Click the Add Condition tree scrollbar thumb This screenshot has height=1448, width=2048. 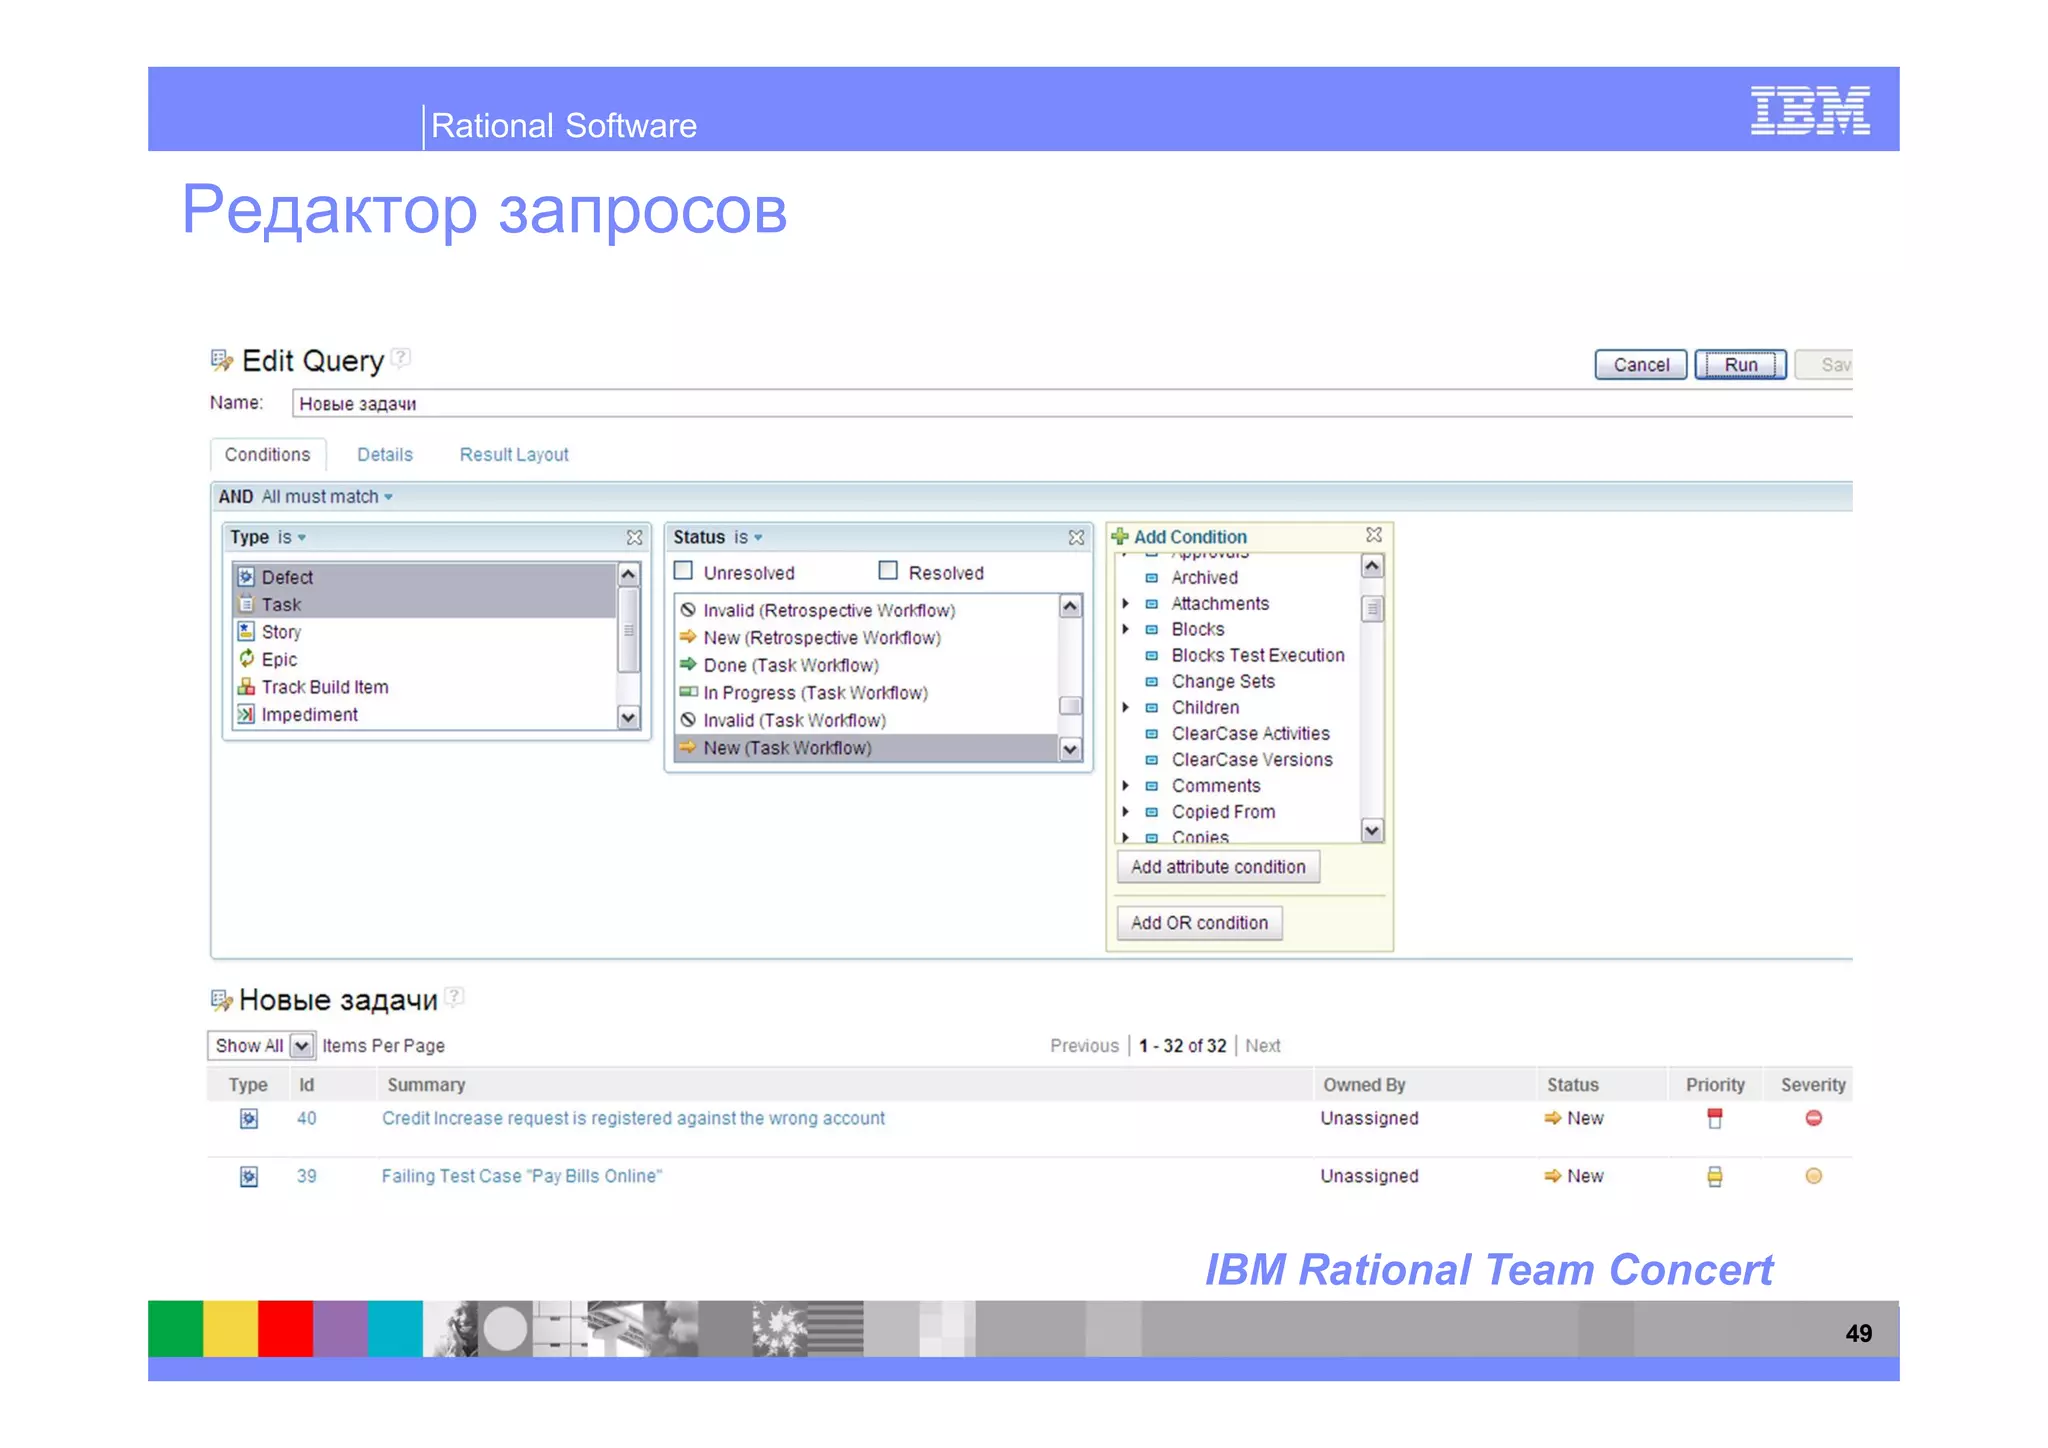click(1372, 608)
